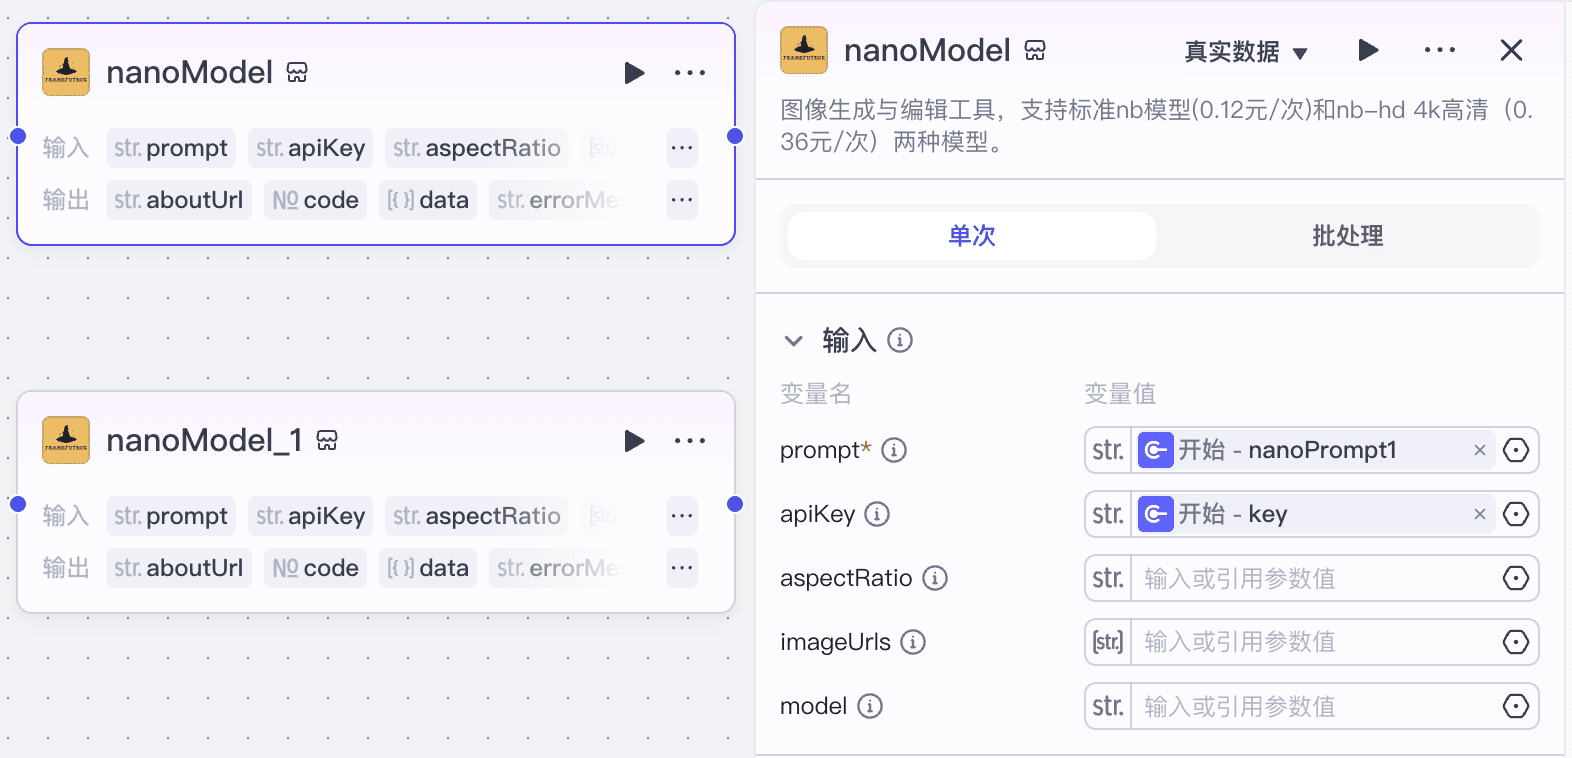The width and height of the screenshot is (1572, 758).
Task: Switch to the 批处理 tab
Action: click(1346, 236)
